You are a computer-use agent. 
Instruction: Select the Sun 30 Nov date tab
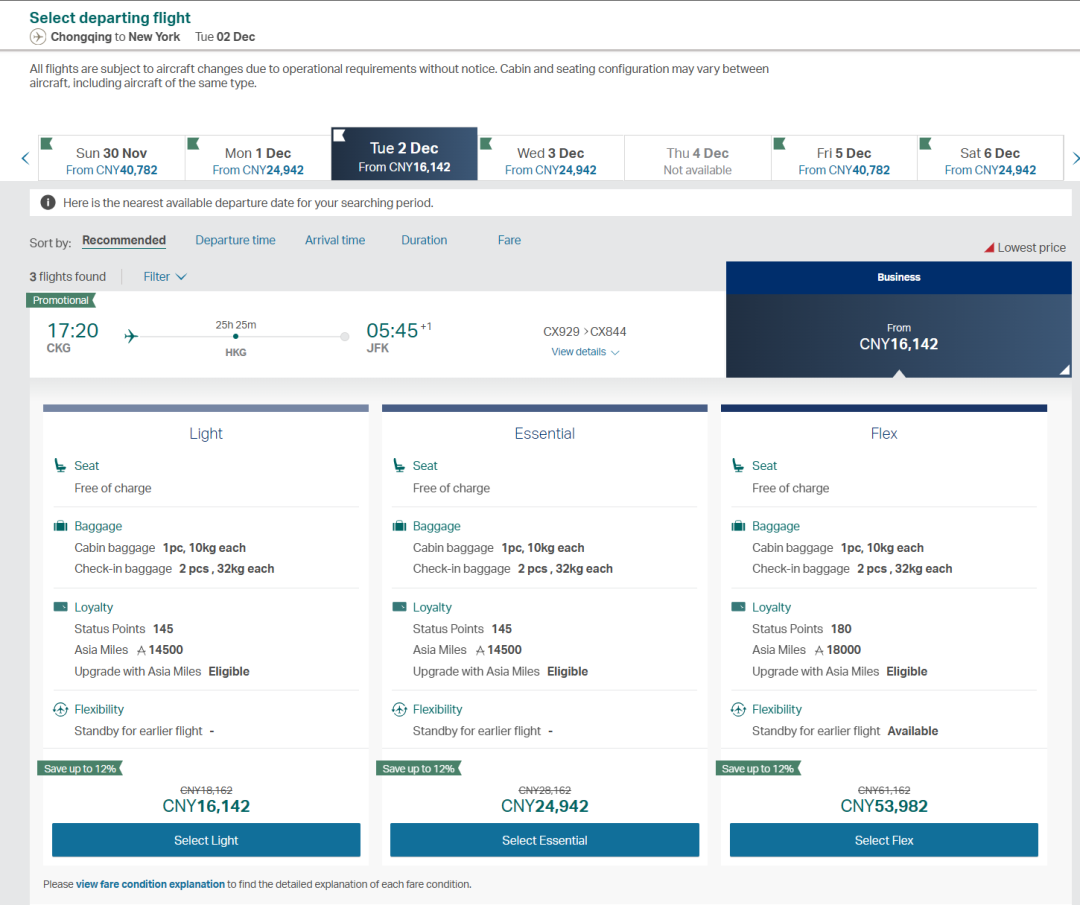pyautogui.click(x=111, y=160)
